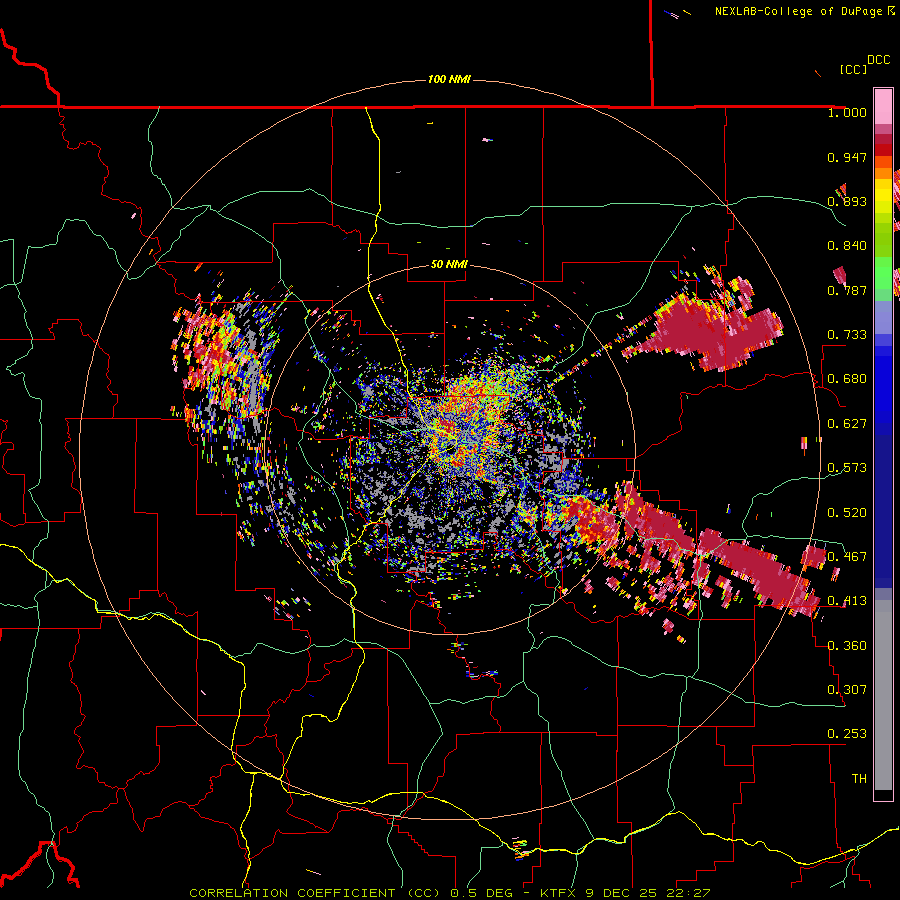Click the 50 NMI range ring label

(x=449, y=265)
